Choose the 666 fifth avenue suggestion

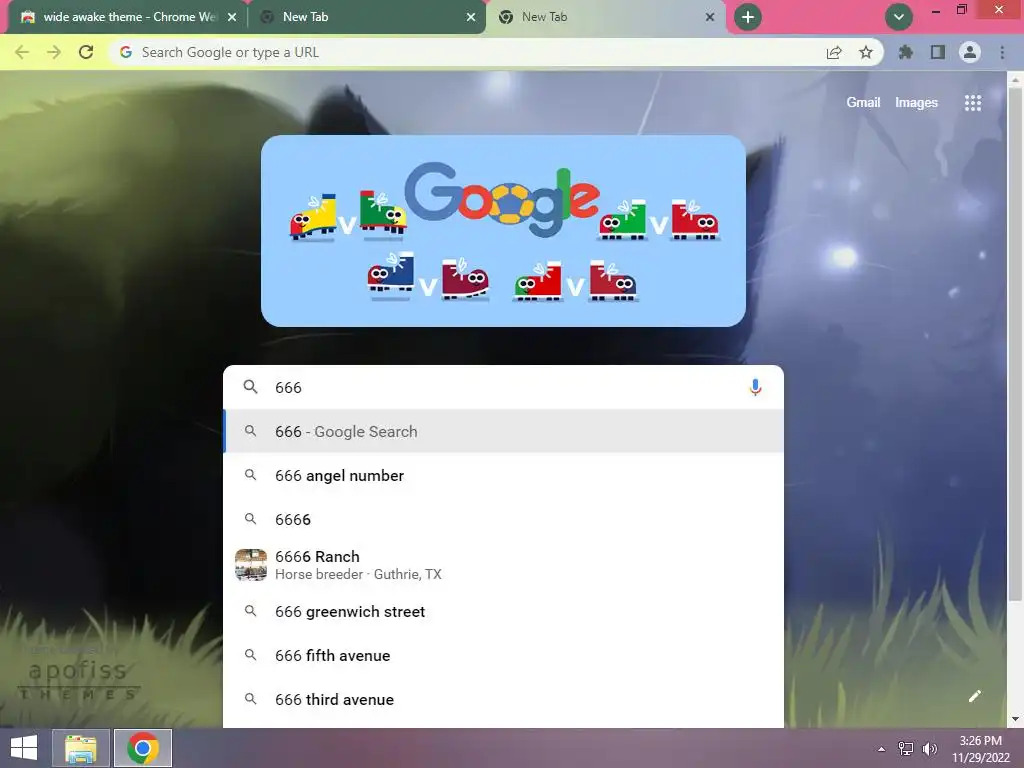[x=504, y=655]
